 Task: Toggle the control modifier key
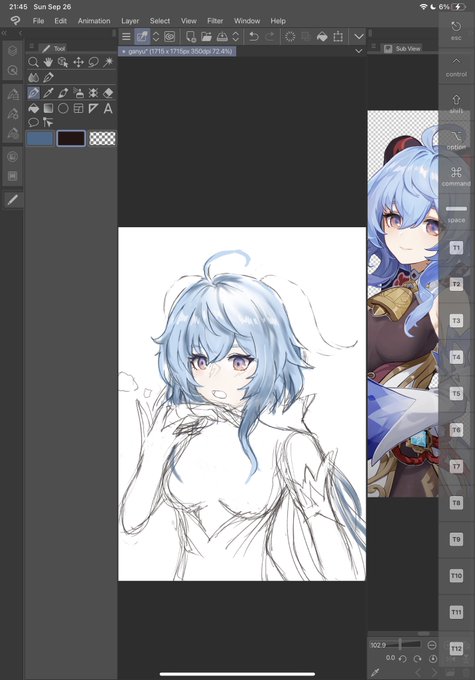coord(456,67)
